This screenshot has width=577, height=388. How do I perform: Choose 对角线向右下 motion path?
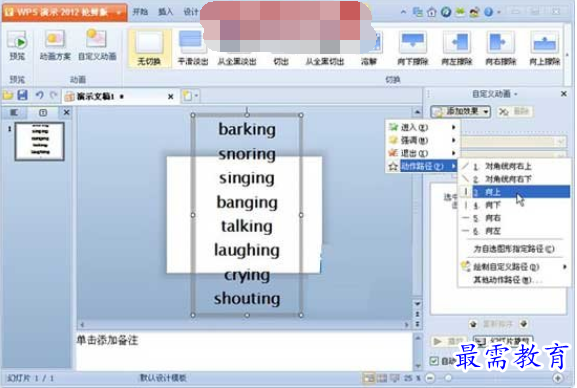pos(514,179)
